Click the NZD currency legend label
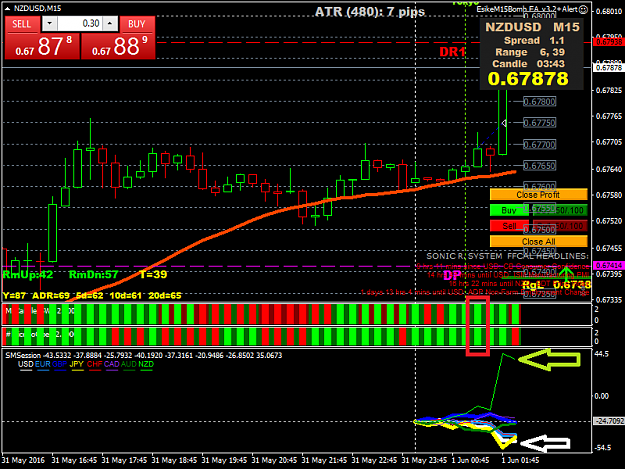Image resolution: width=625 pixels, height=469 pixels. pyautogui.click(x=146, y=364)
